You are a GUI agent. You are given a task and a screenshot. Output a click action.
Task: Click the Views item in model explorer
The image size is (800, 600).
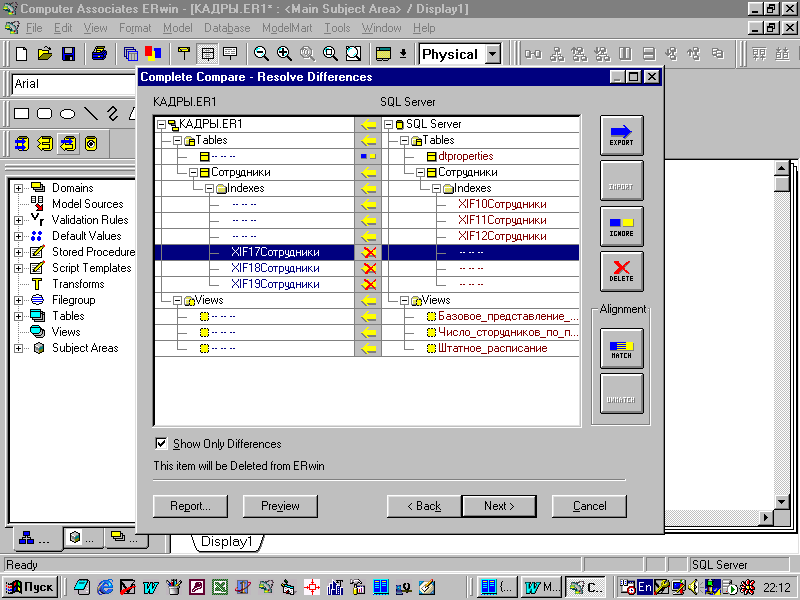(66, 332)
